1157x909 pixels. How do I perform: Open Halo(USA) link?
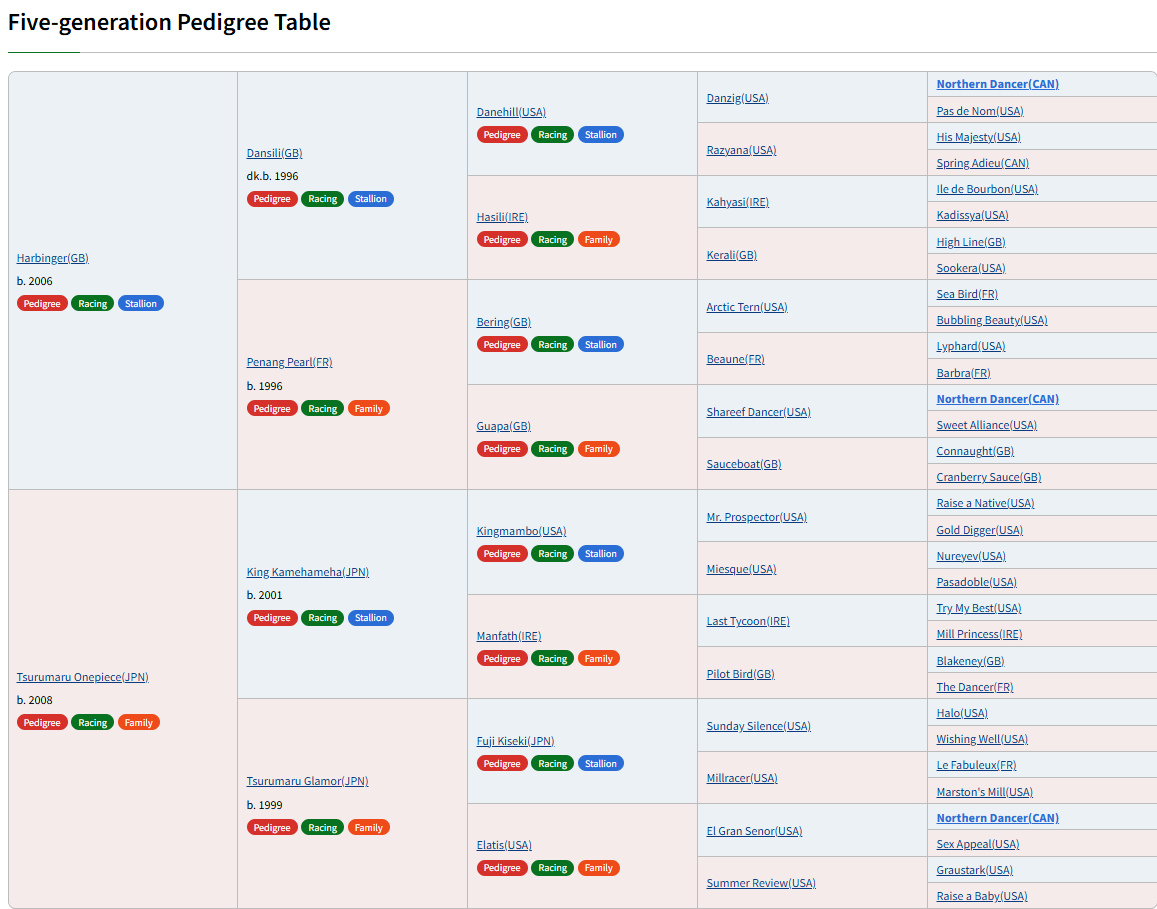click(x=962, y=713)
